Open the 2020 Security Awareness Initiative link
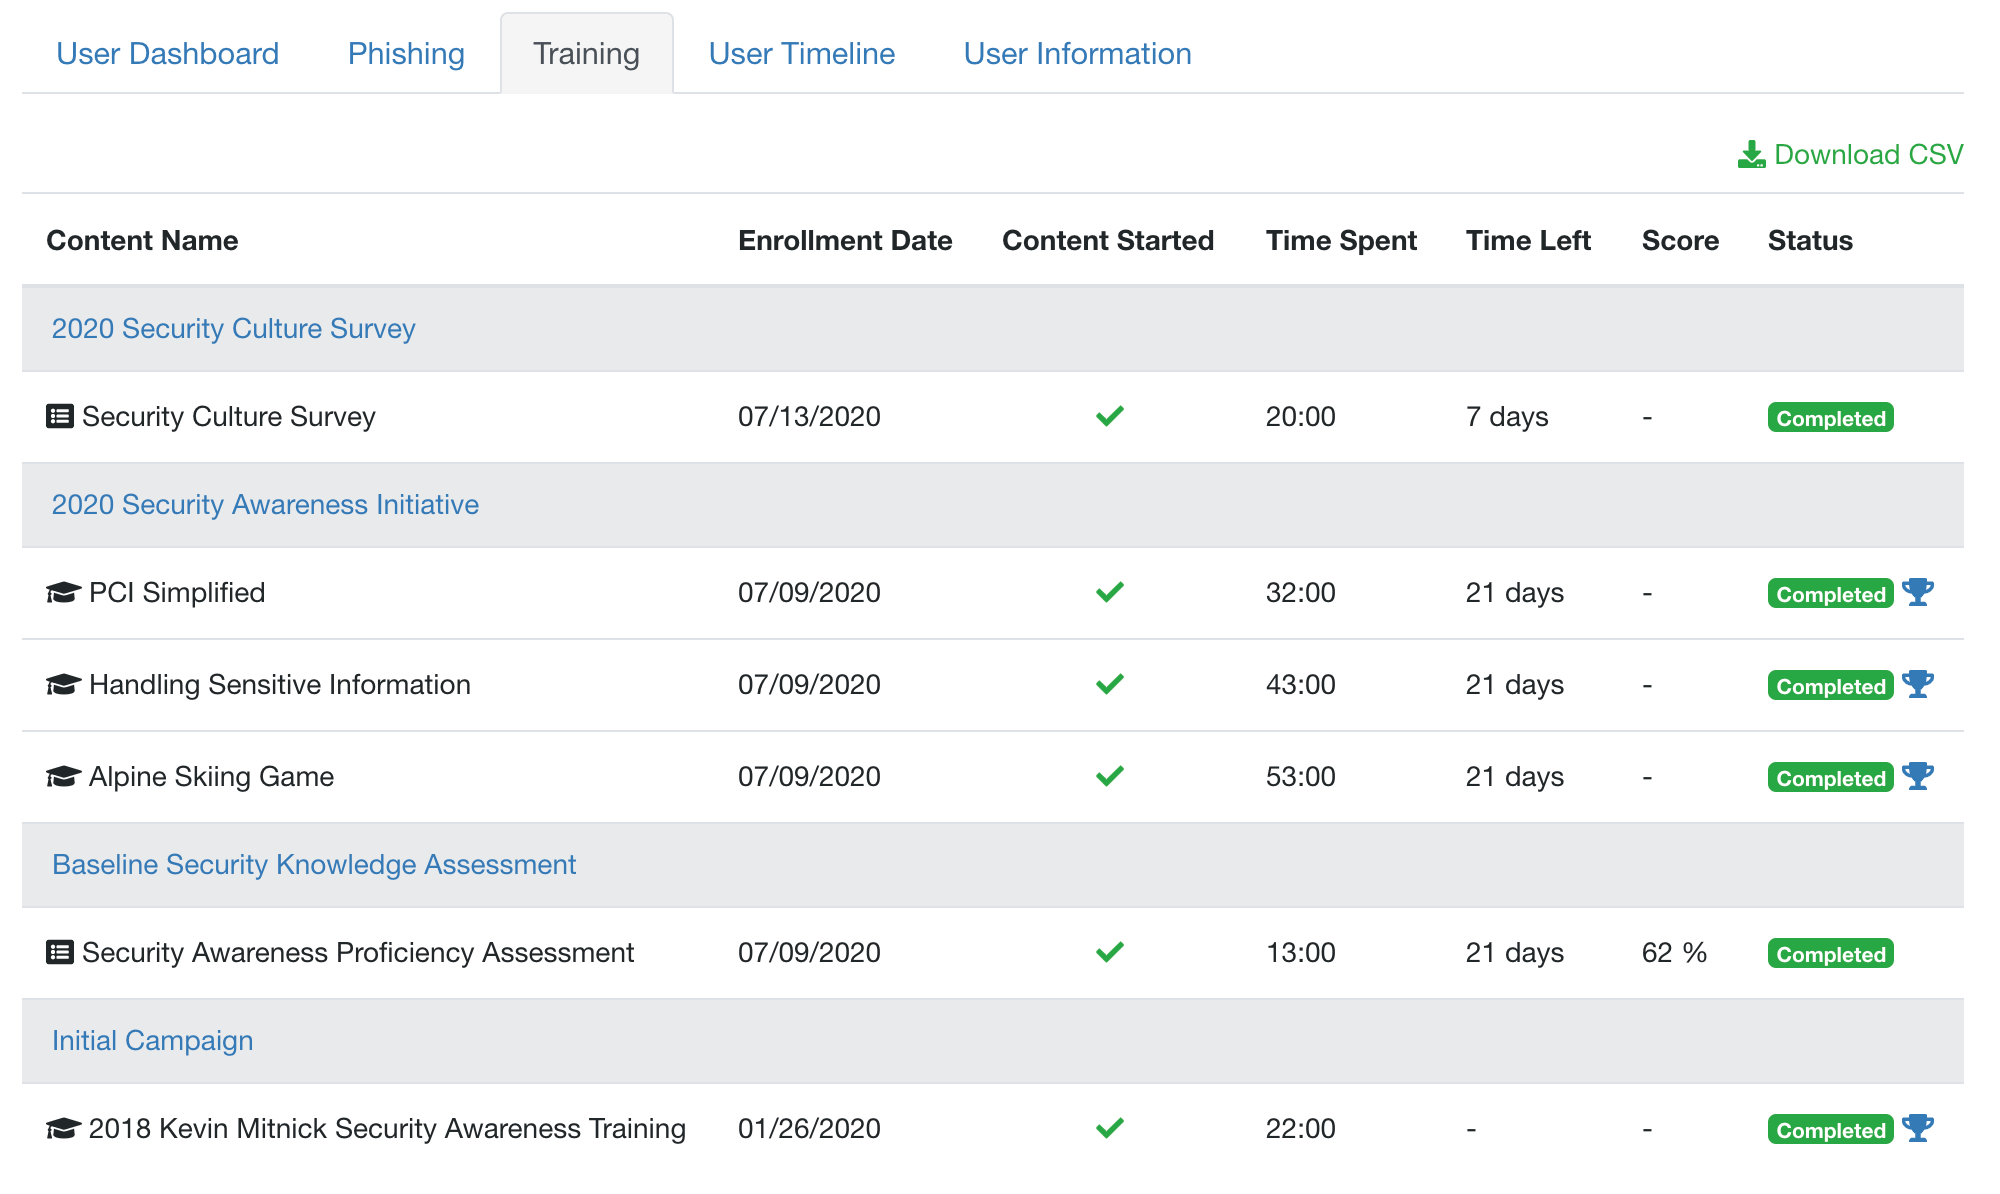The image size is (2000, 1194). pyautogui.click(x=265, y=505)
